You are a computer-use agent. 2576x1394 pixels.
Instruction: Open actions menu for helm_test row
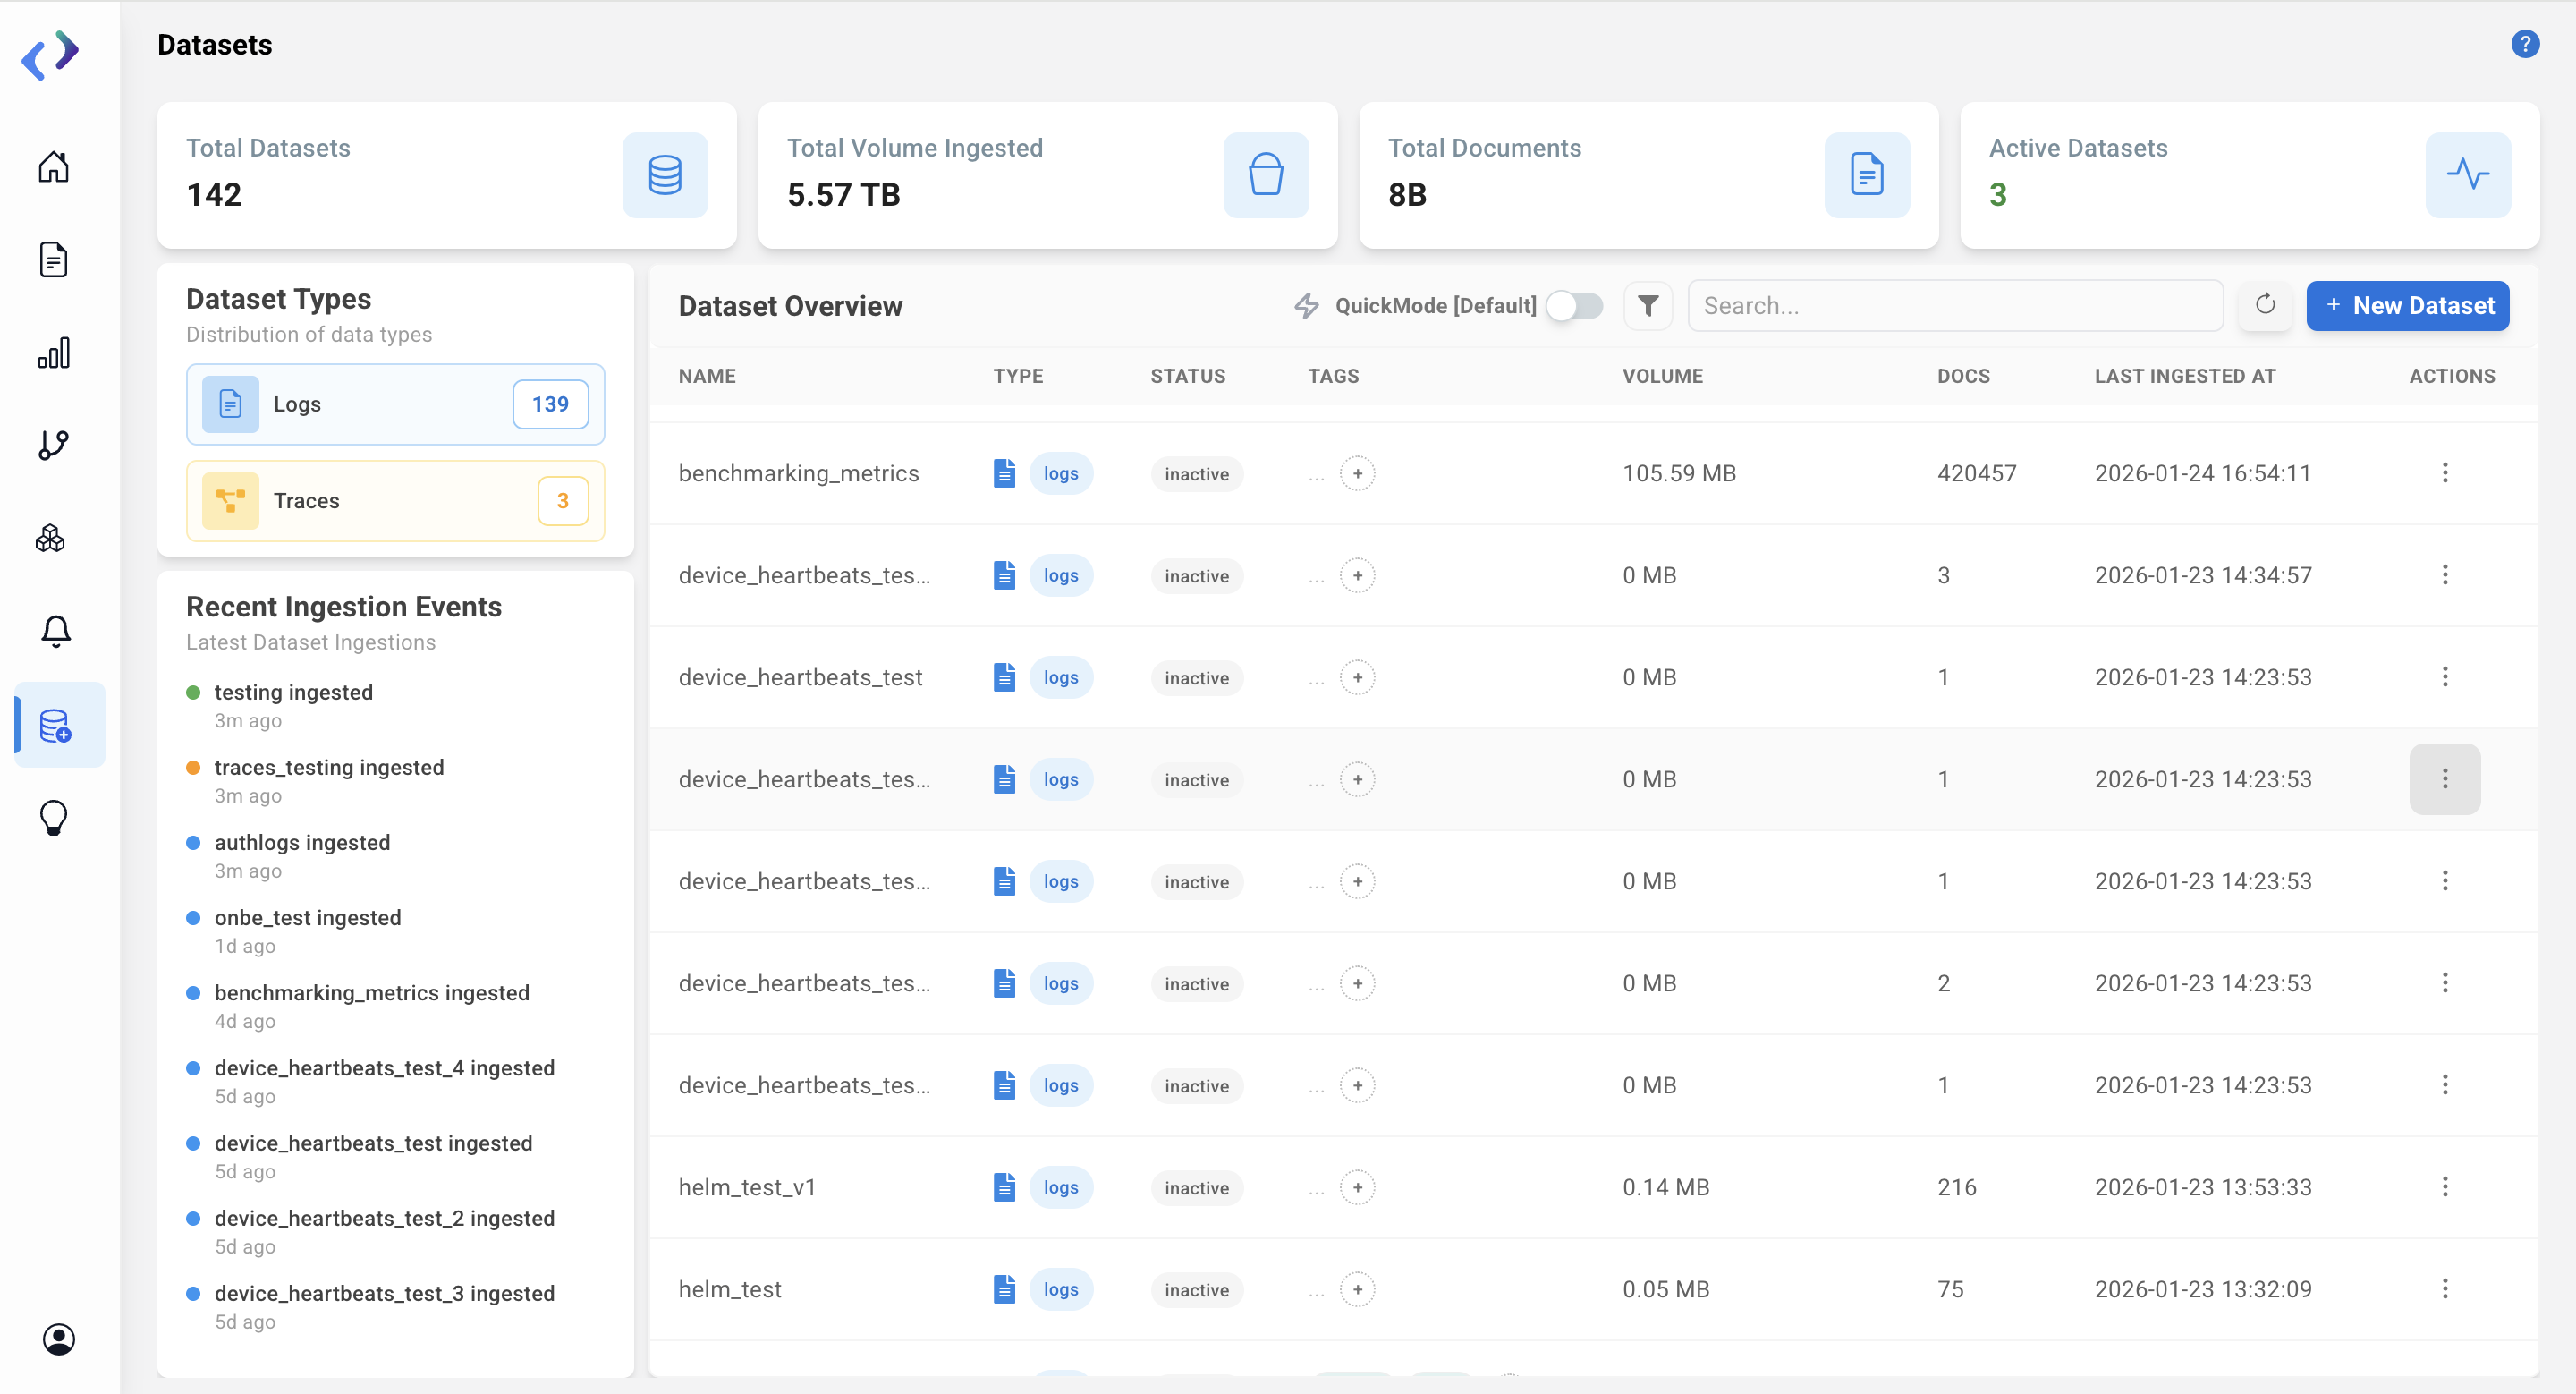point(2446,1289)
